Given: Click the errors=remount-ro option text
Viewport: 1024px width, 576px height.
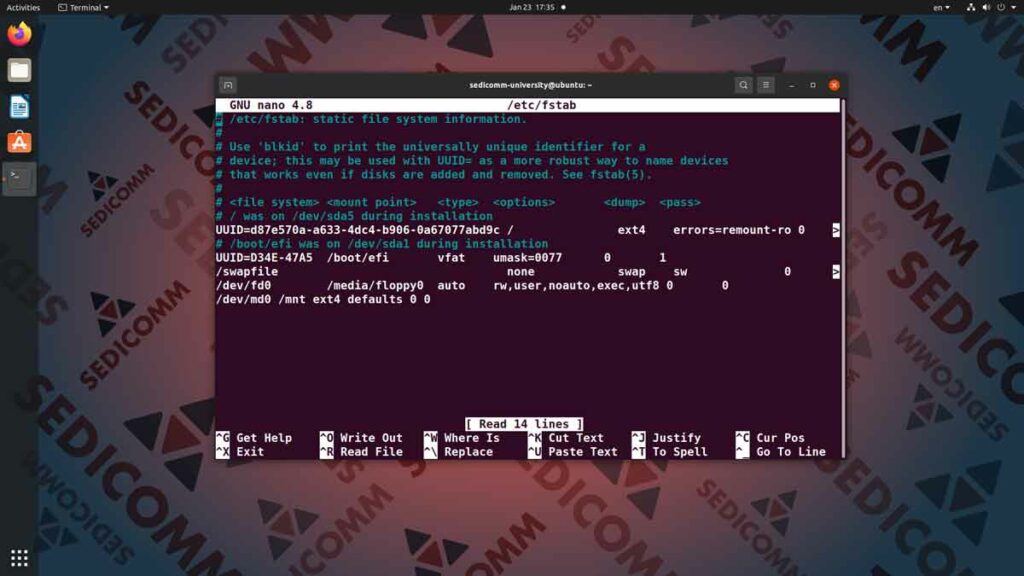Looking at the screenshot, I should coord(732,230).
